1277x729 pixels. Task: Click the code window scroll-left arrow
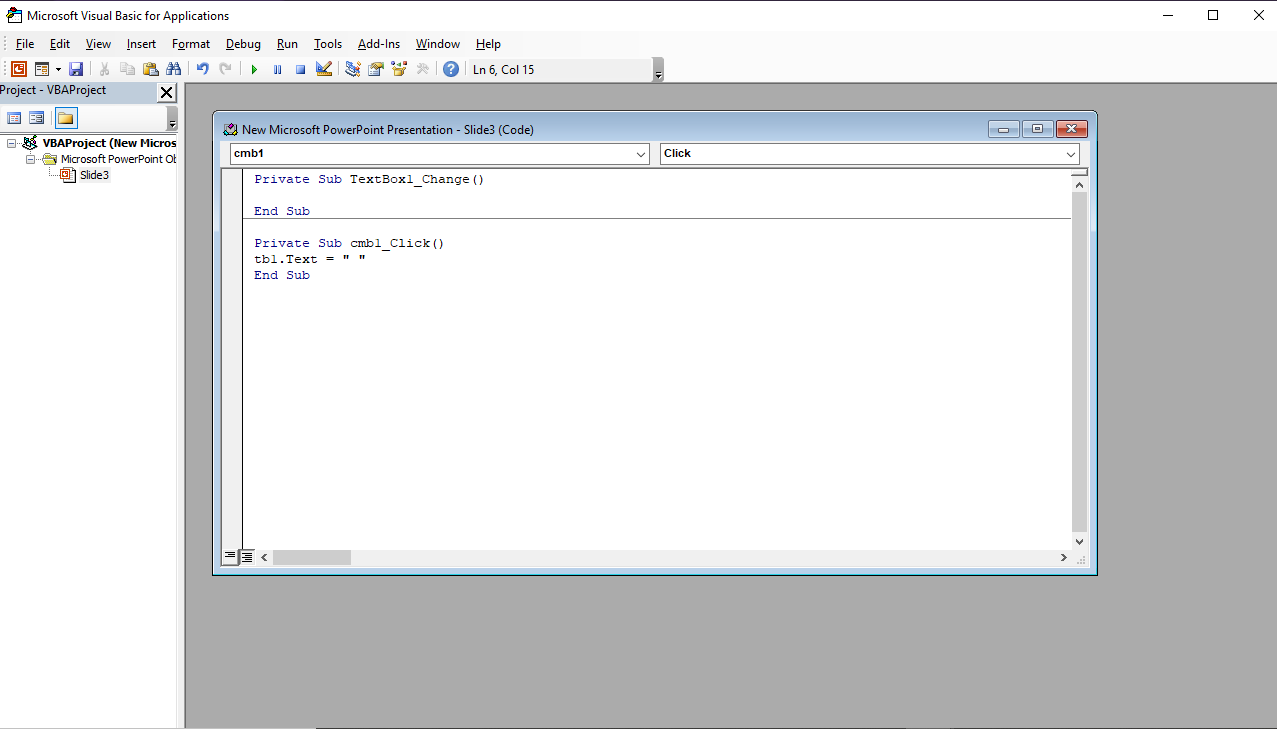tap(264, 557)
